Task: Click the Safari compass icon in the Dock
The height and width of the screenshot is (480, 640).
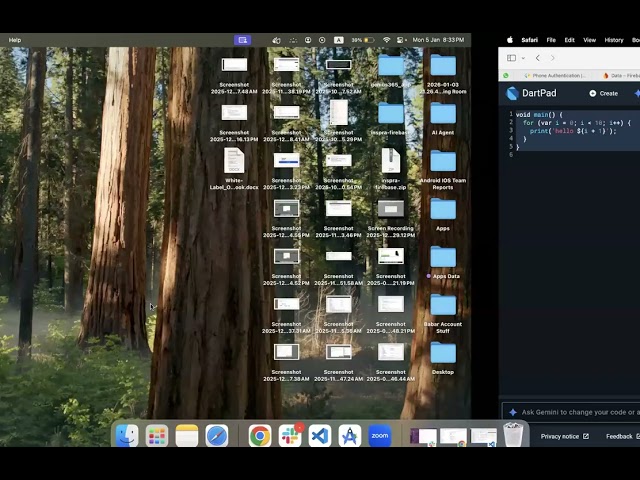Action: coord(217,435)
